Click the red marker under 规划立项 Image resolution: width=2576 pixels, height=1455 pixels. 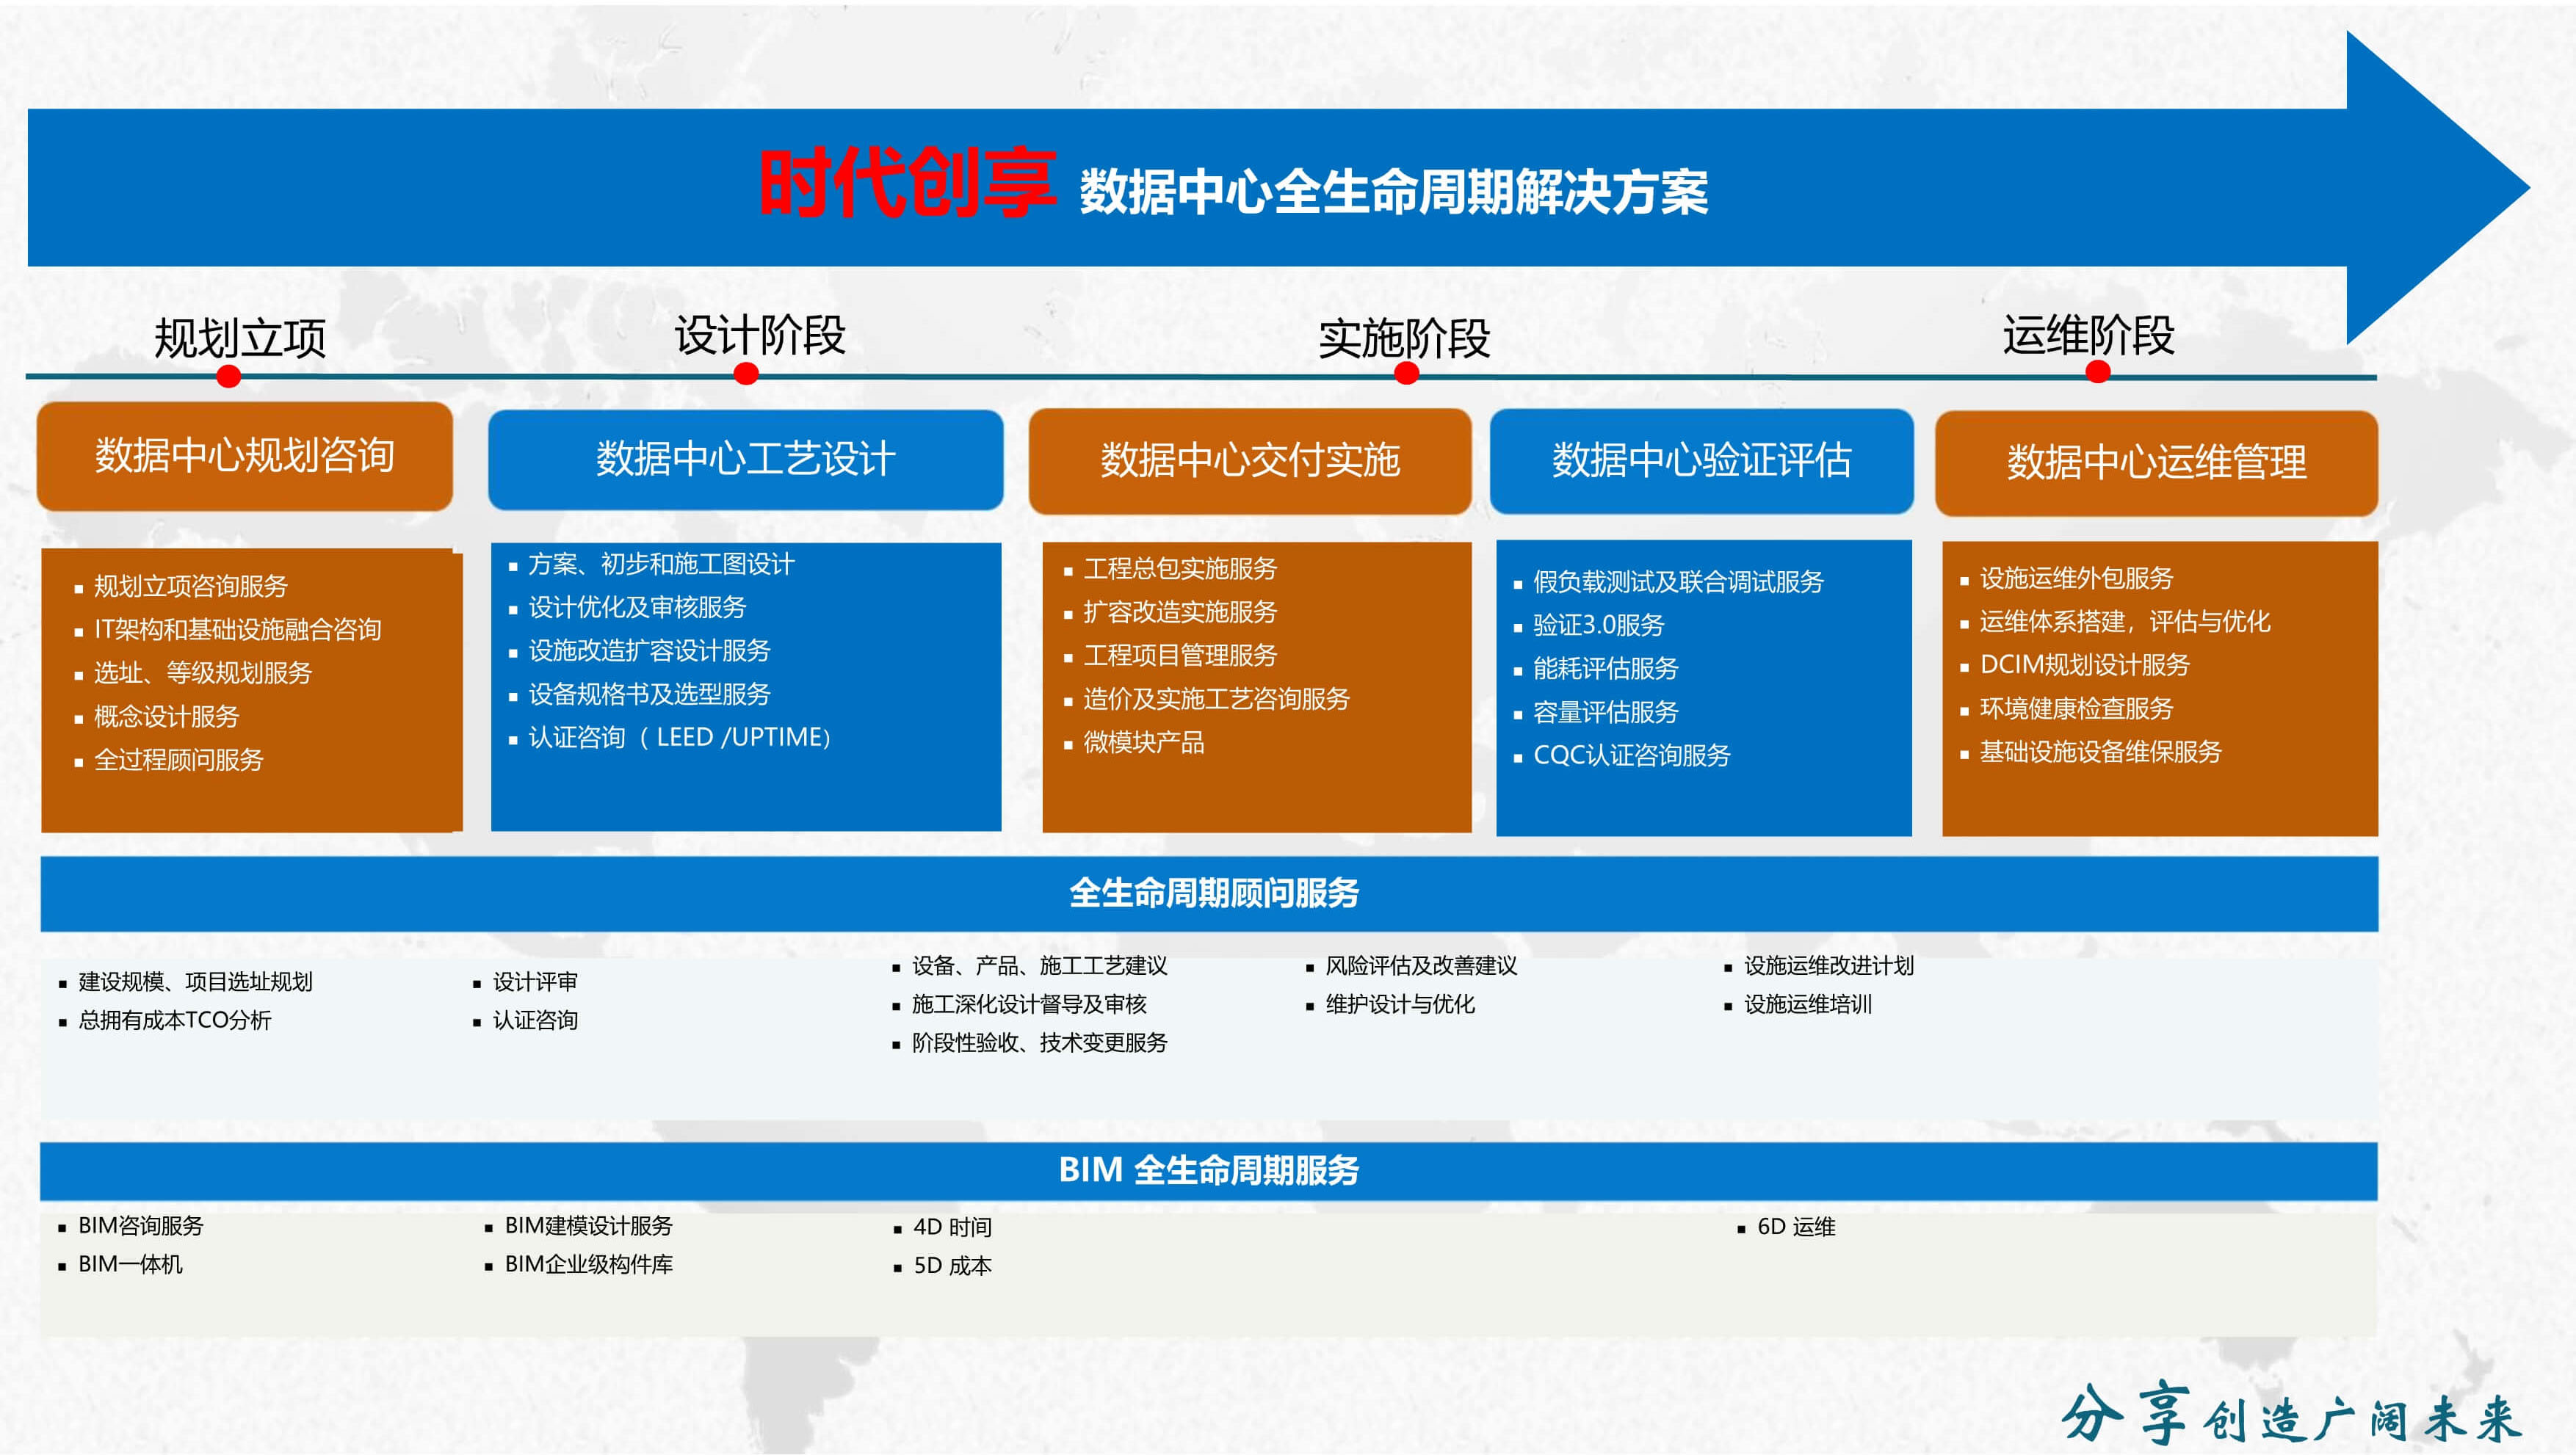point(229,376)
